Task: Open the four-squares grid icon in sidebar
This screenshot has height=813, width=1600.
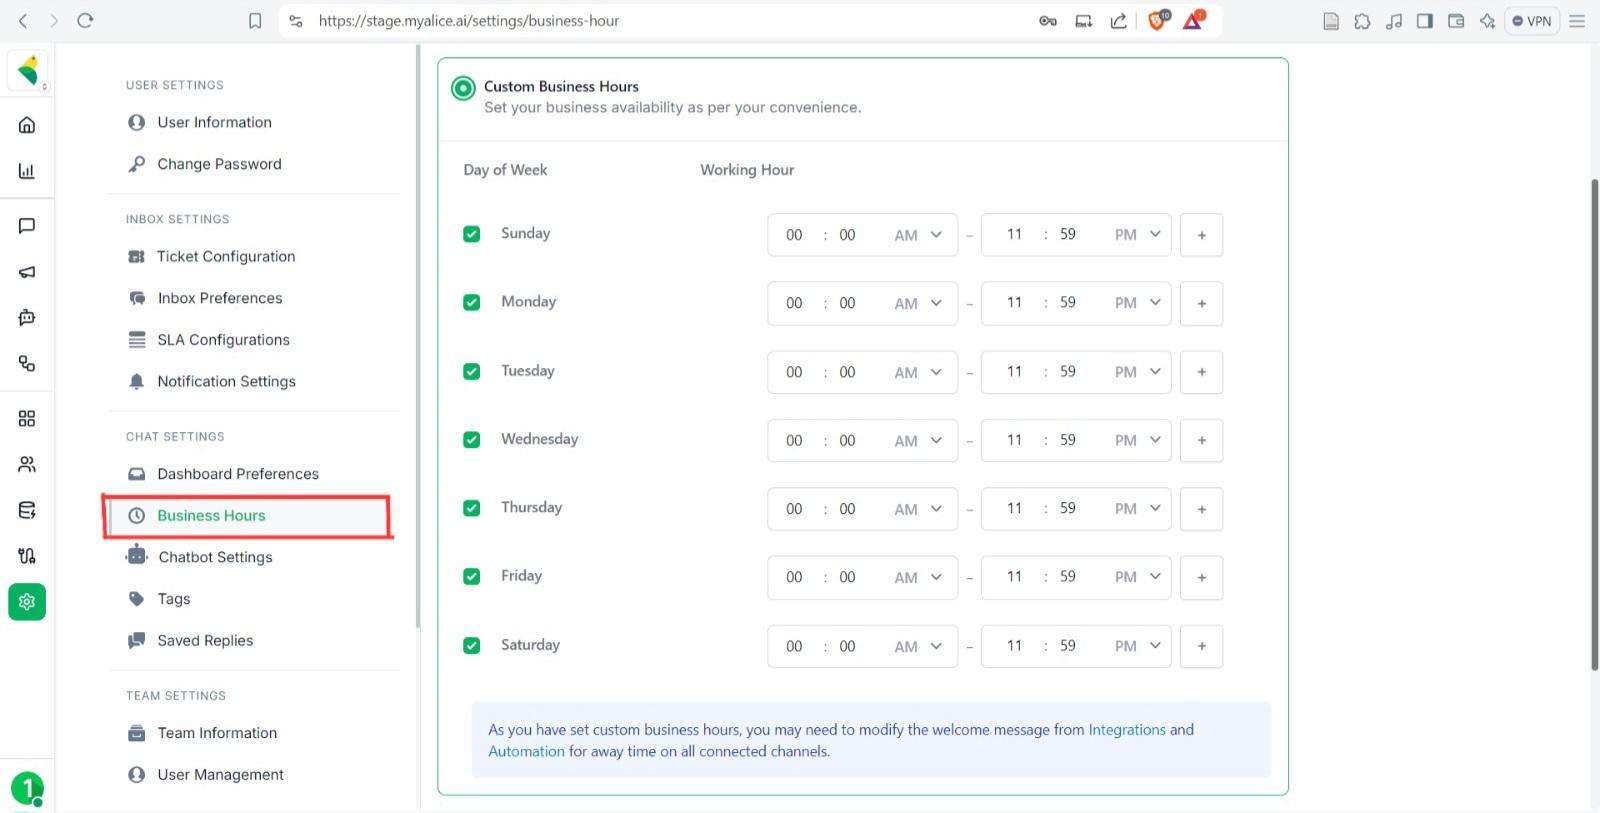Action: (27, 418)
